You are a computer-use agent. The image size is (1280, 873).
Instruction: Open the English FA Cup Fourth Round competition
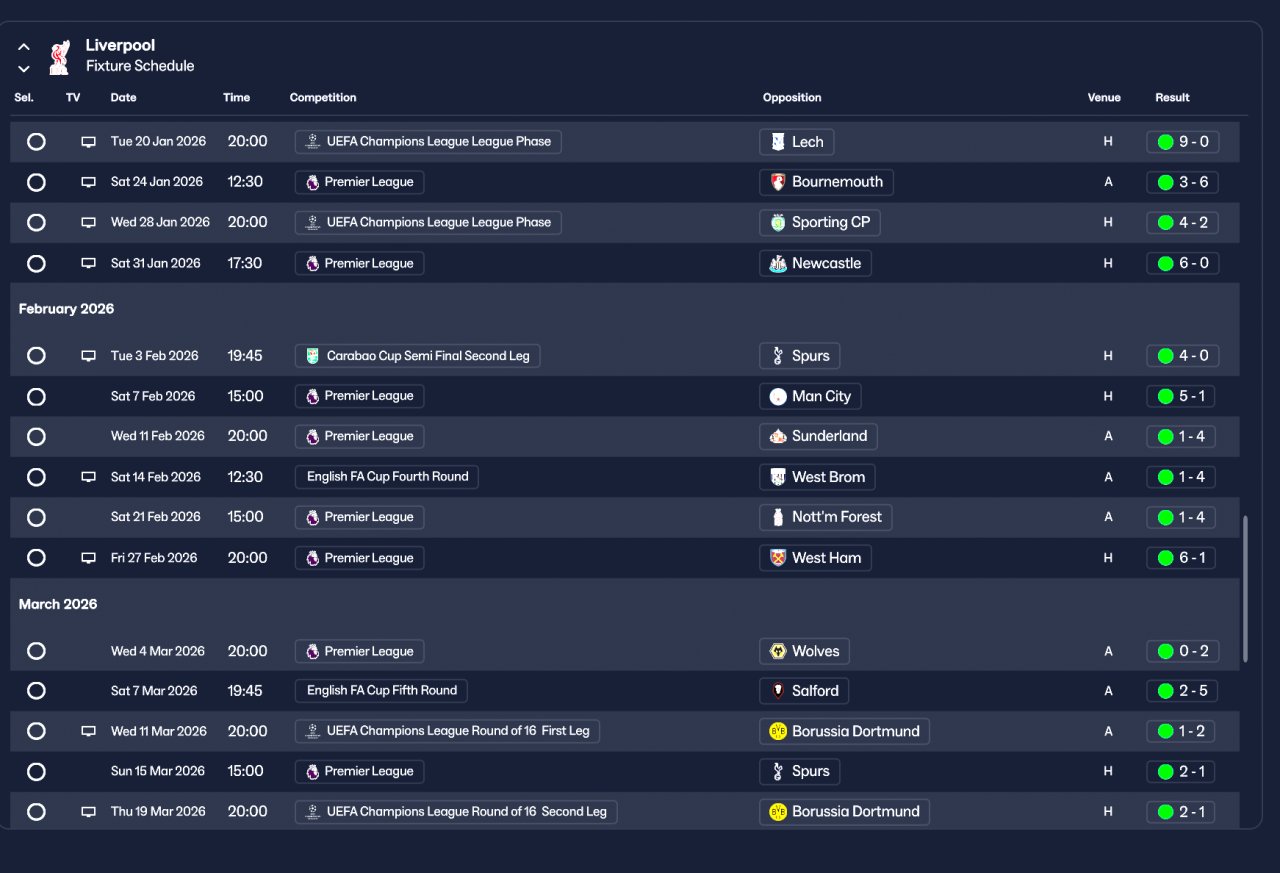click(387, 477)
